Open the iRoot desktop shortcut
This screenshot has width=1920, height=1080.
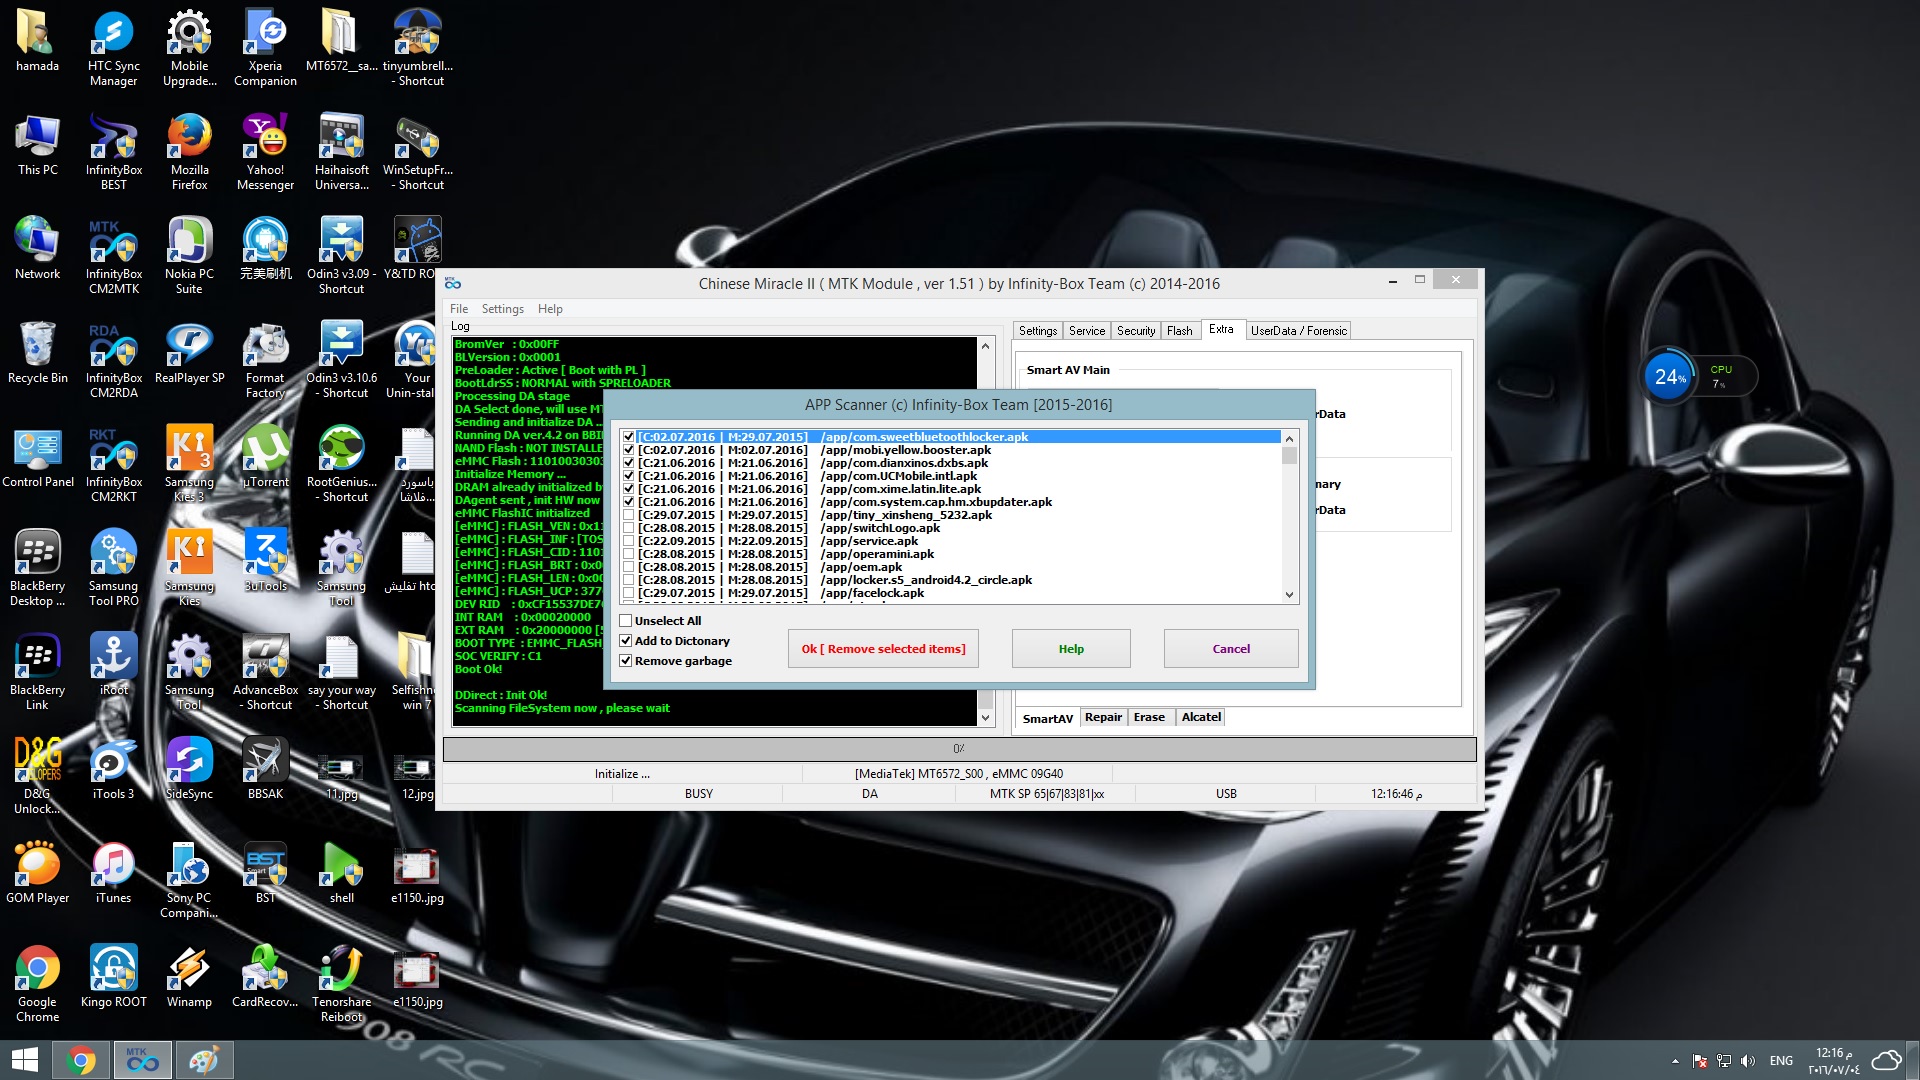point(113,664)
